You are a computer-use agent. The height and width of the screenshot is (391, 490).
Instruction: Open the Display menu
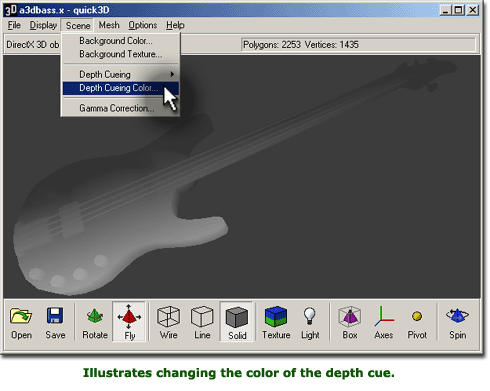click(x=43, y=25)
